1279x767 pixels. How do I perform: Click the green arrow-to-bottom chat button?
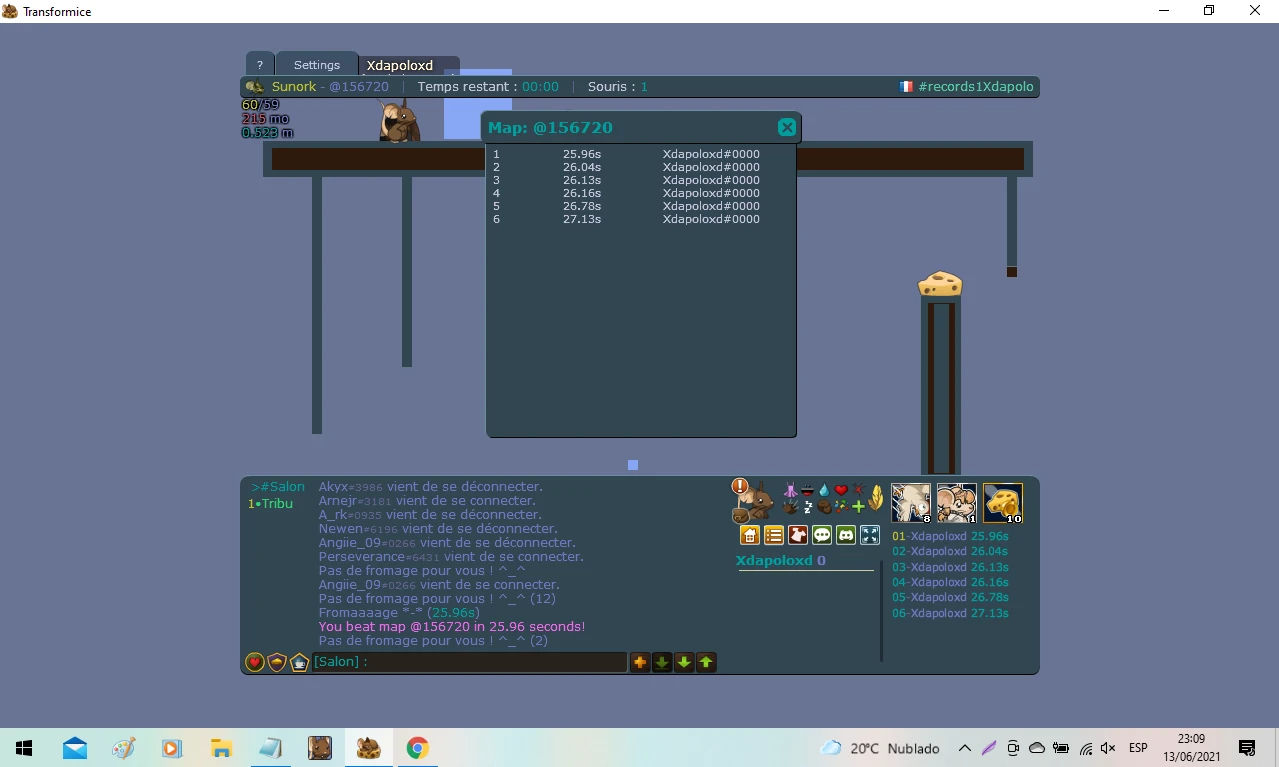click(x=662, y=662)
